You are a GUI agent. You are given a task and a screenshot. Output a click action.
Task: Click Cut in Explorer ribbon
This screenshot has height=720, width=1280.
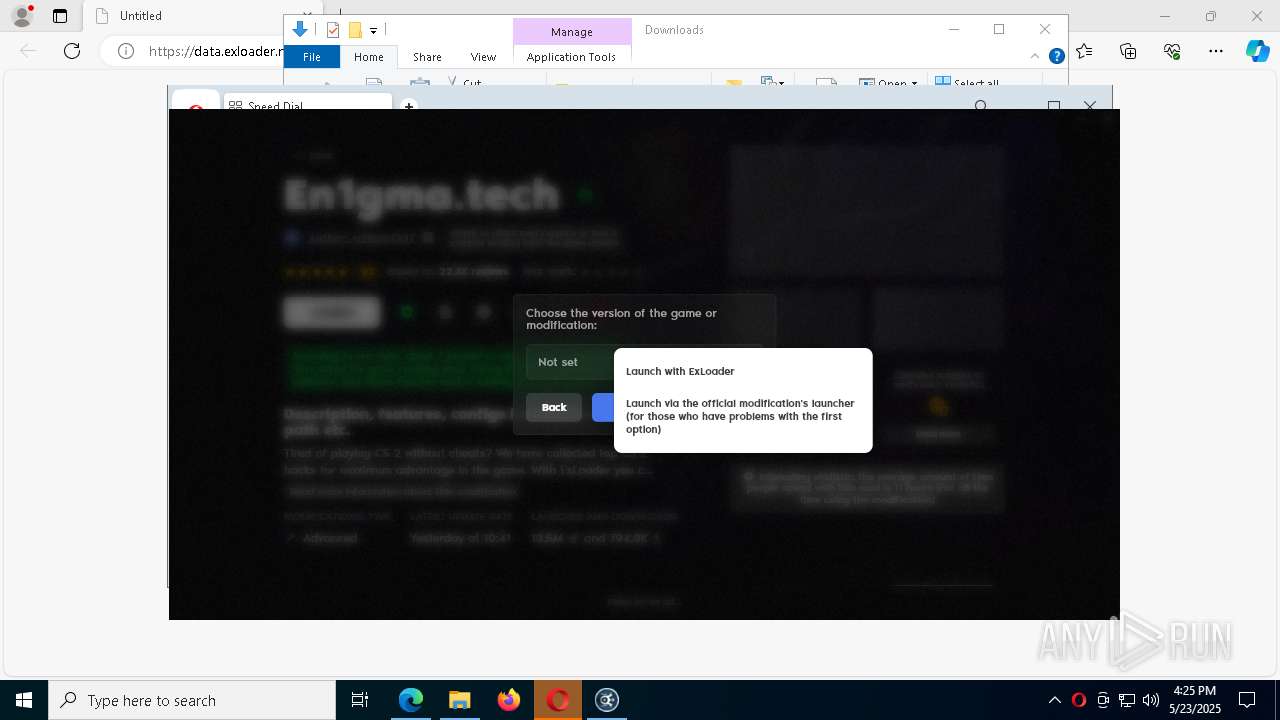(464, 83)
